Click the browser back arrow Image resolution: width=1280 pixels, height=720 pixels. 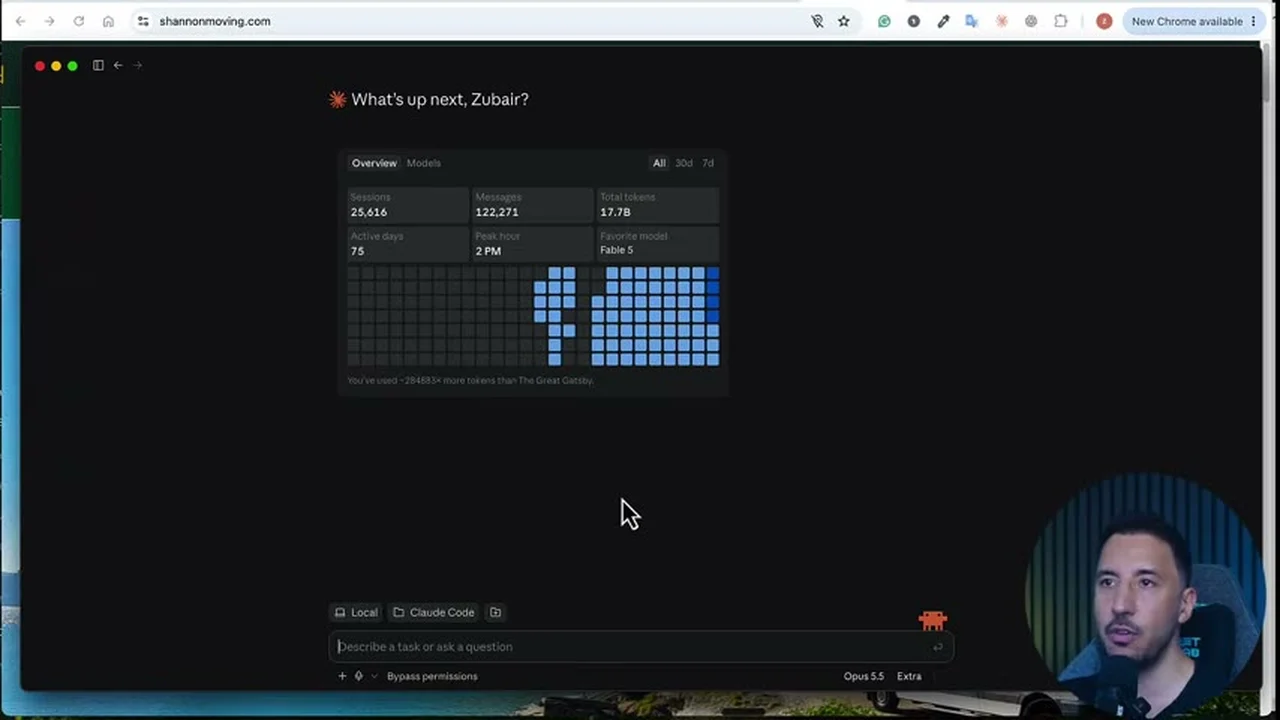pyautogui.click(x=20, y=21)
